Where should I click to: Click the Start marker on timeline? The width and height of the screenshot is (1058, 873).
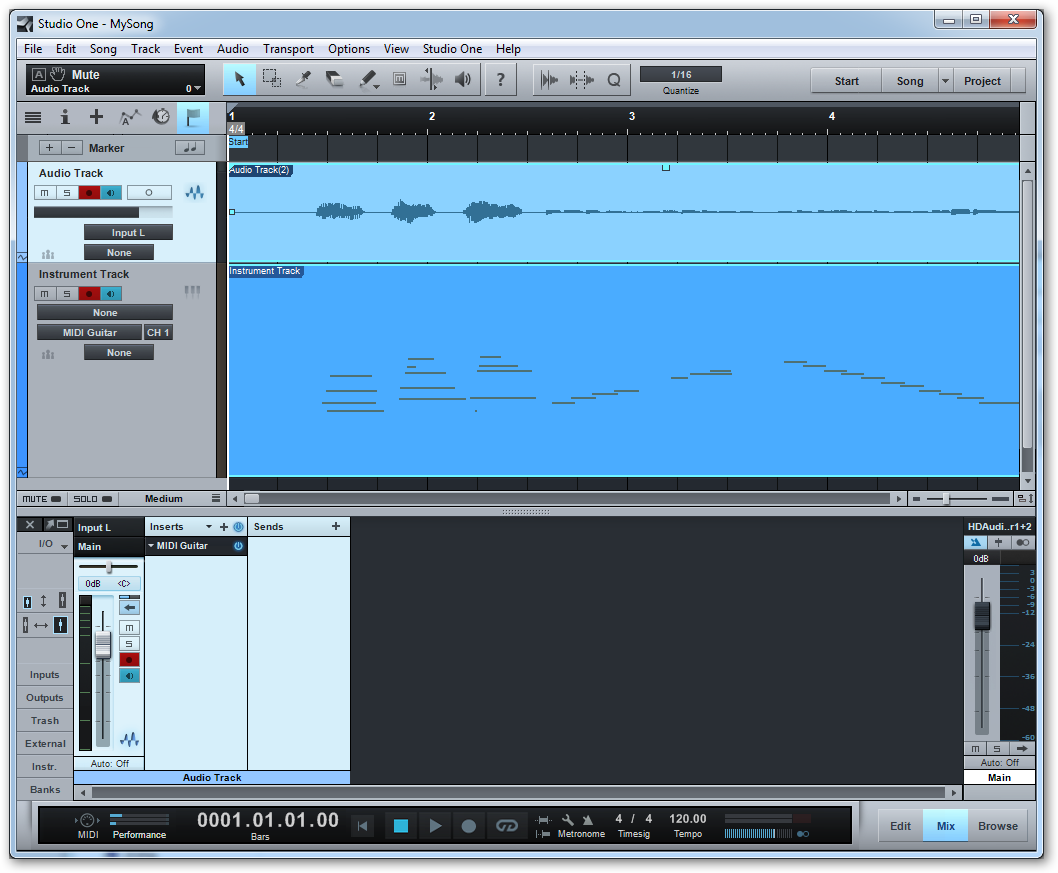point(238,142)
